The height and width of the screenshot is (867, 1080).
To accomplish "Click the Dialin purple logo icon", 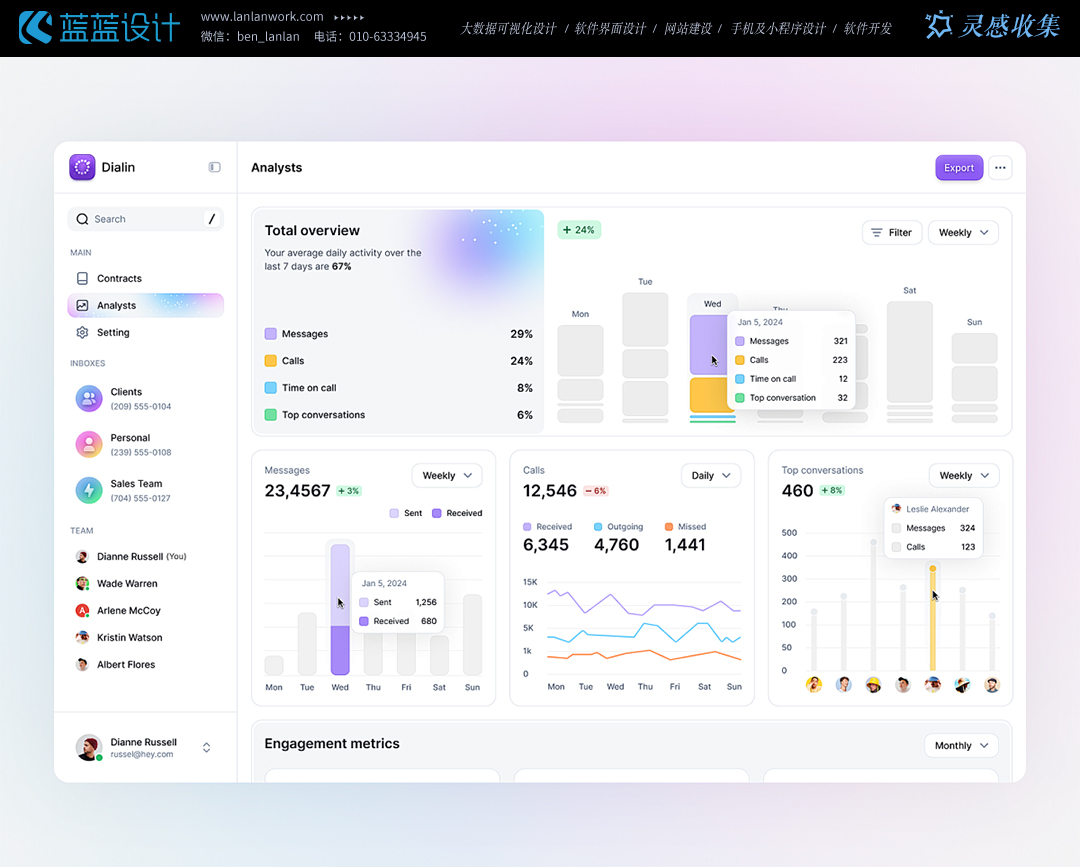I will 82,167.
